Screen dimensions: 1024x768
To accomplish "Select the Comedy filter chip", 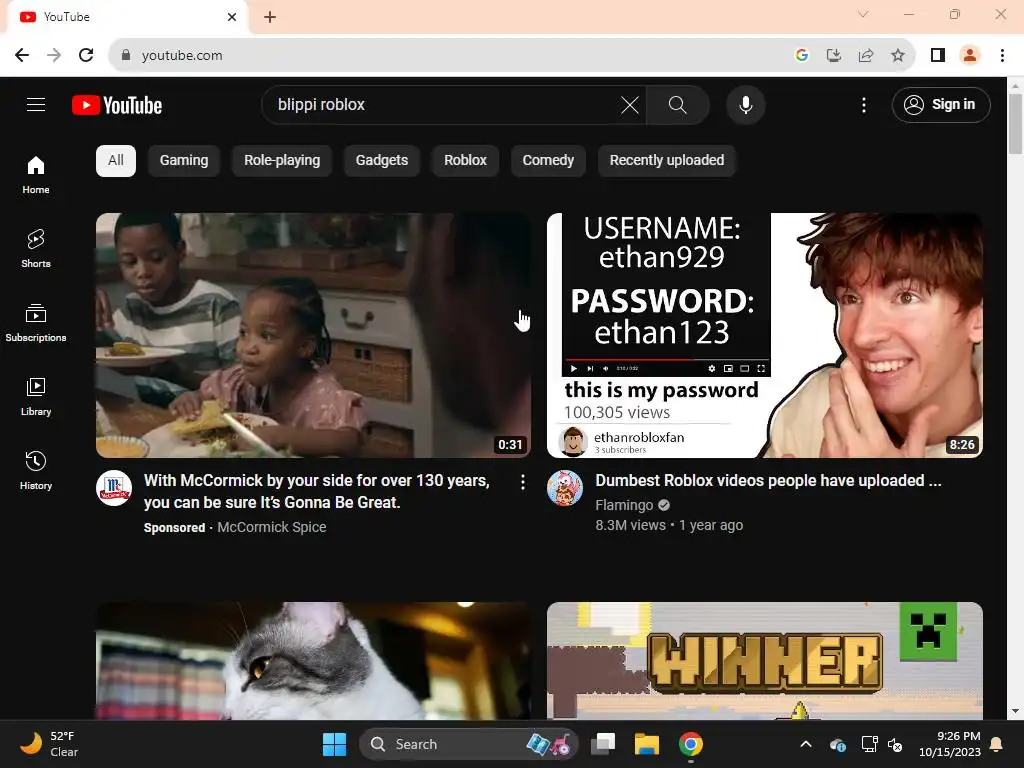I will (548, 161).
